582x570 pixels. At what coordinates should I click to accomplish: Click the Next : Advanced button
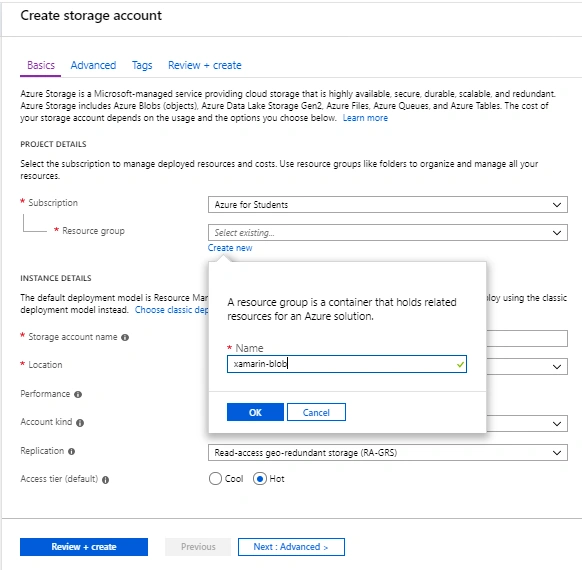[x=291, y=547]
